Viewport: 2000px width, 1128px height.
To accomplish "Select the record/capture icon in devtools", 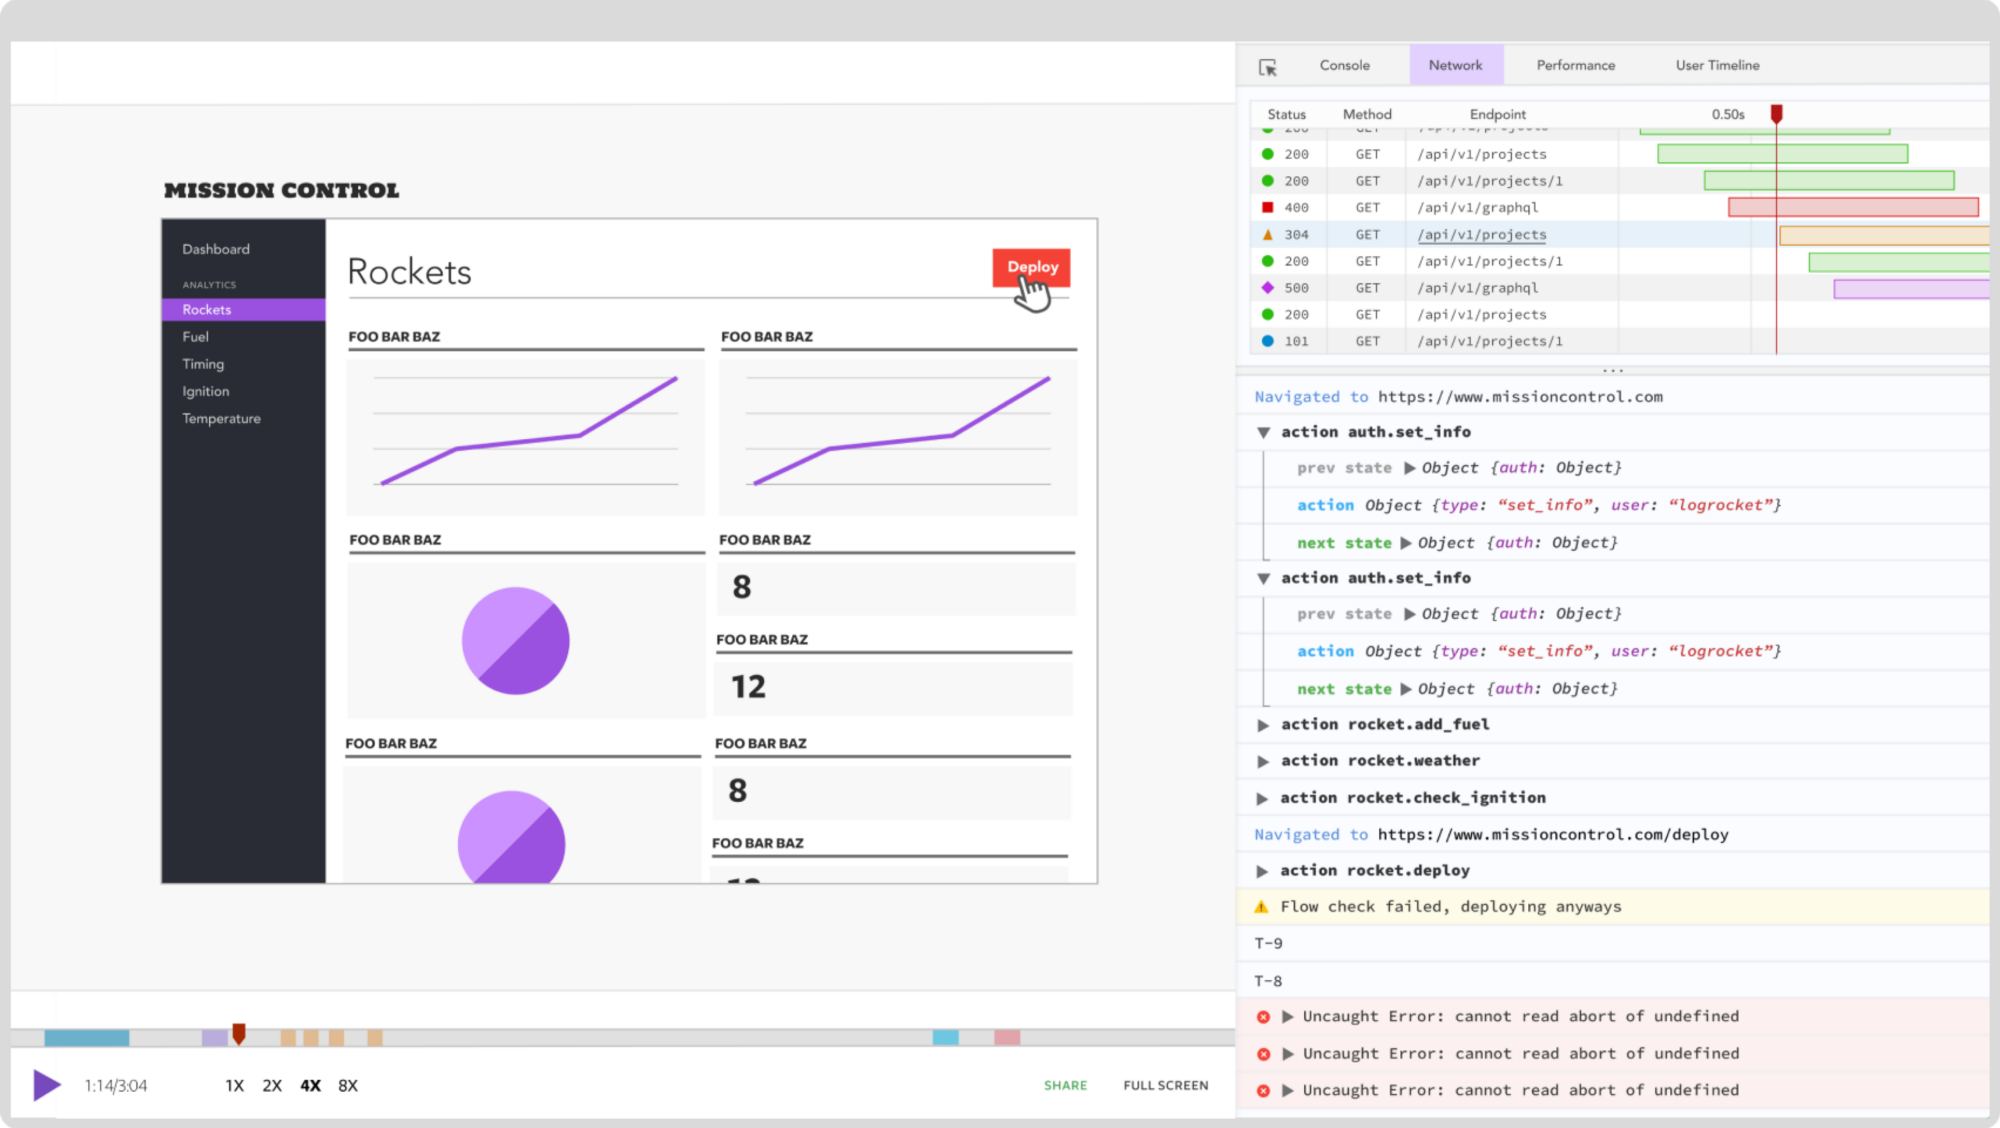I will pos(1268,65).
